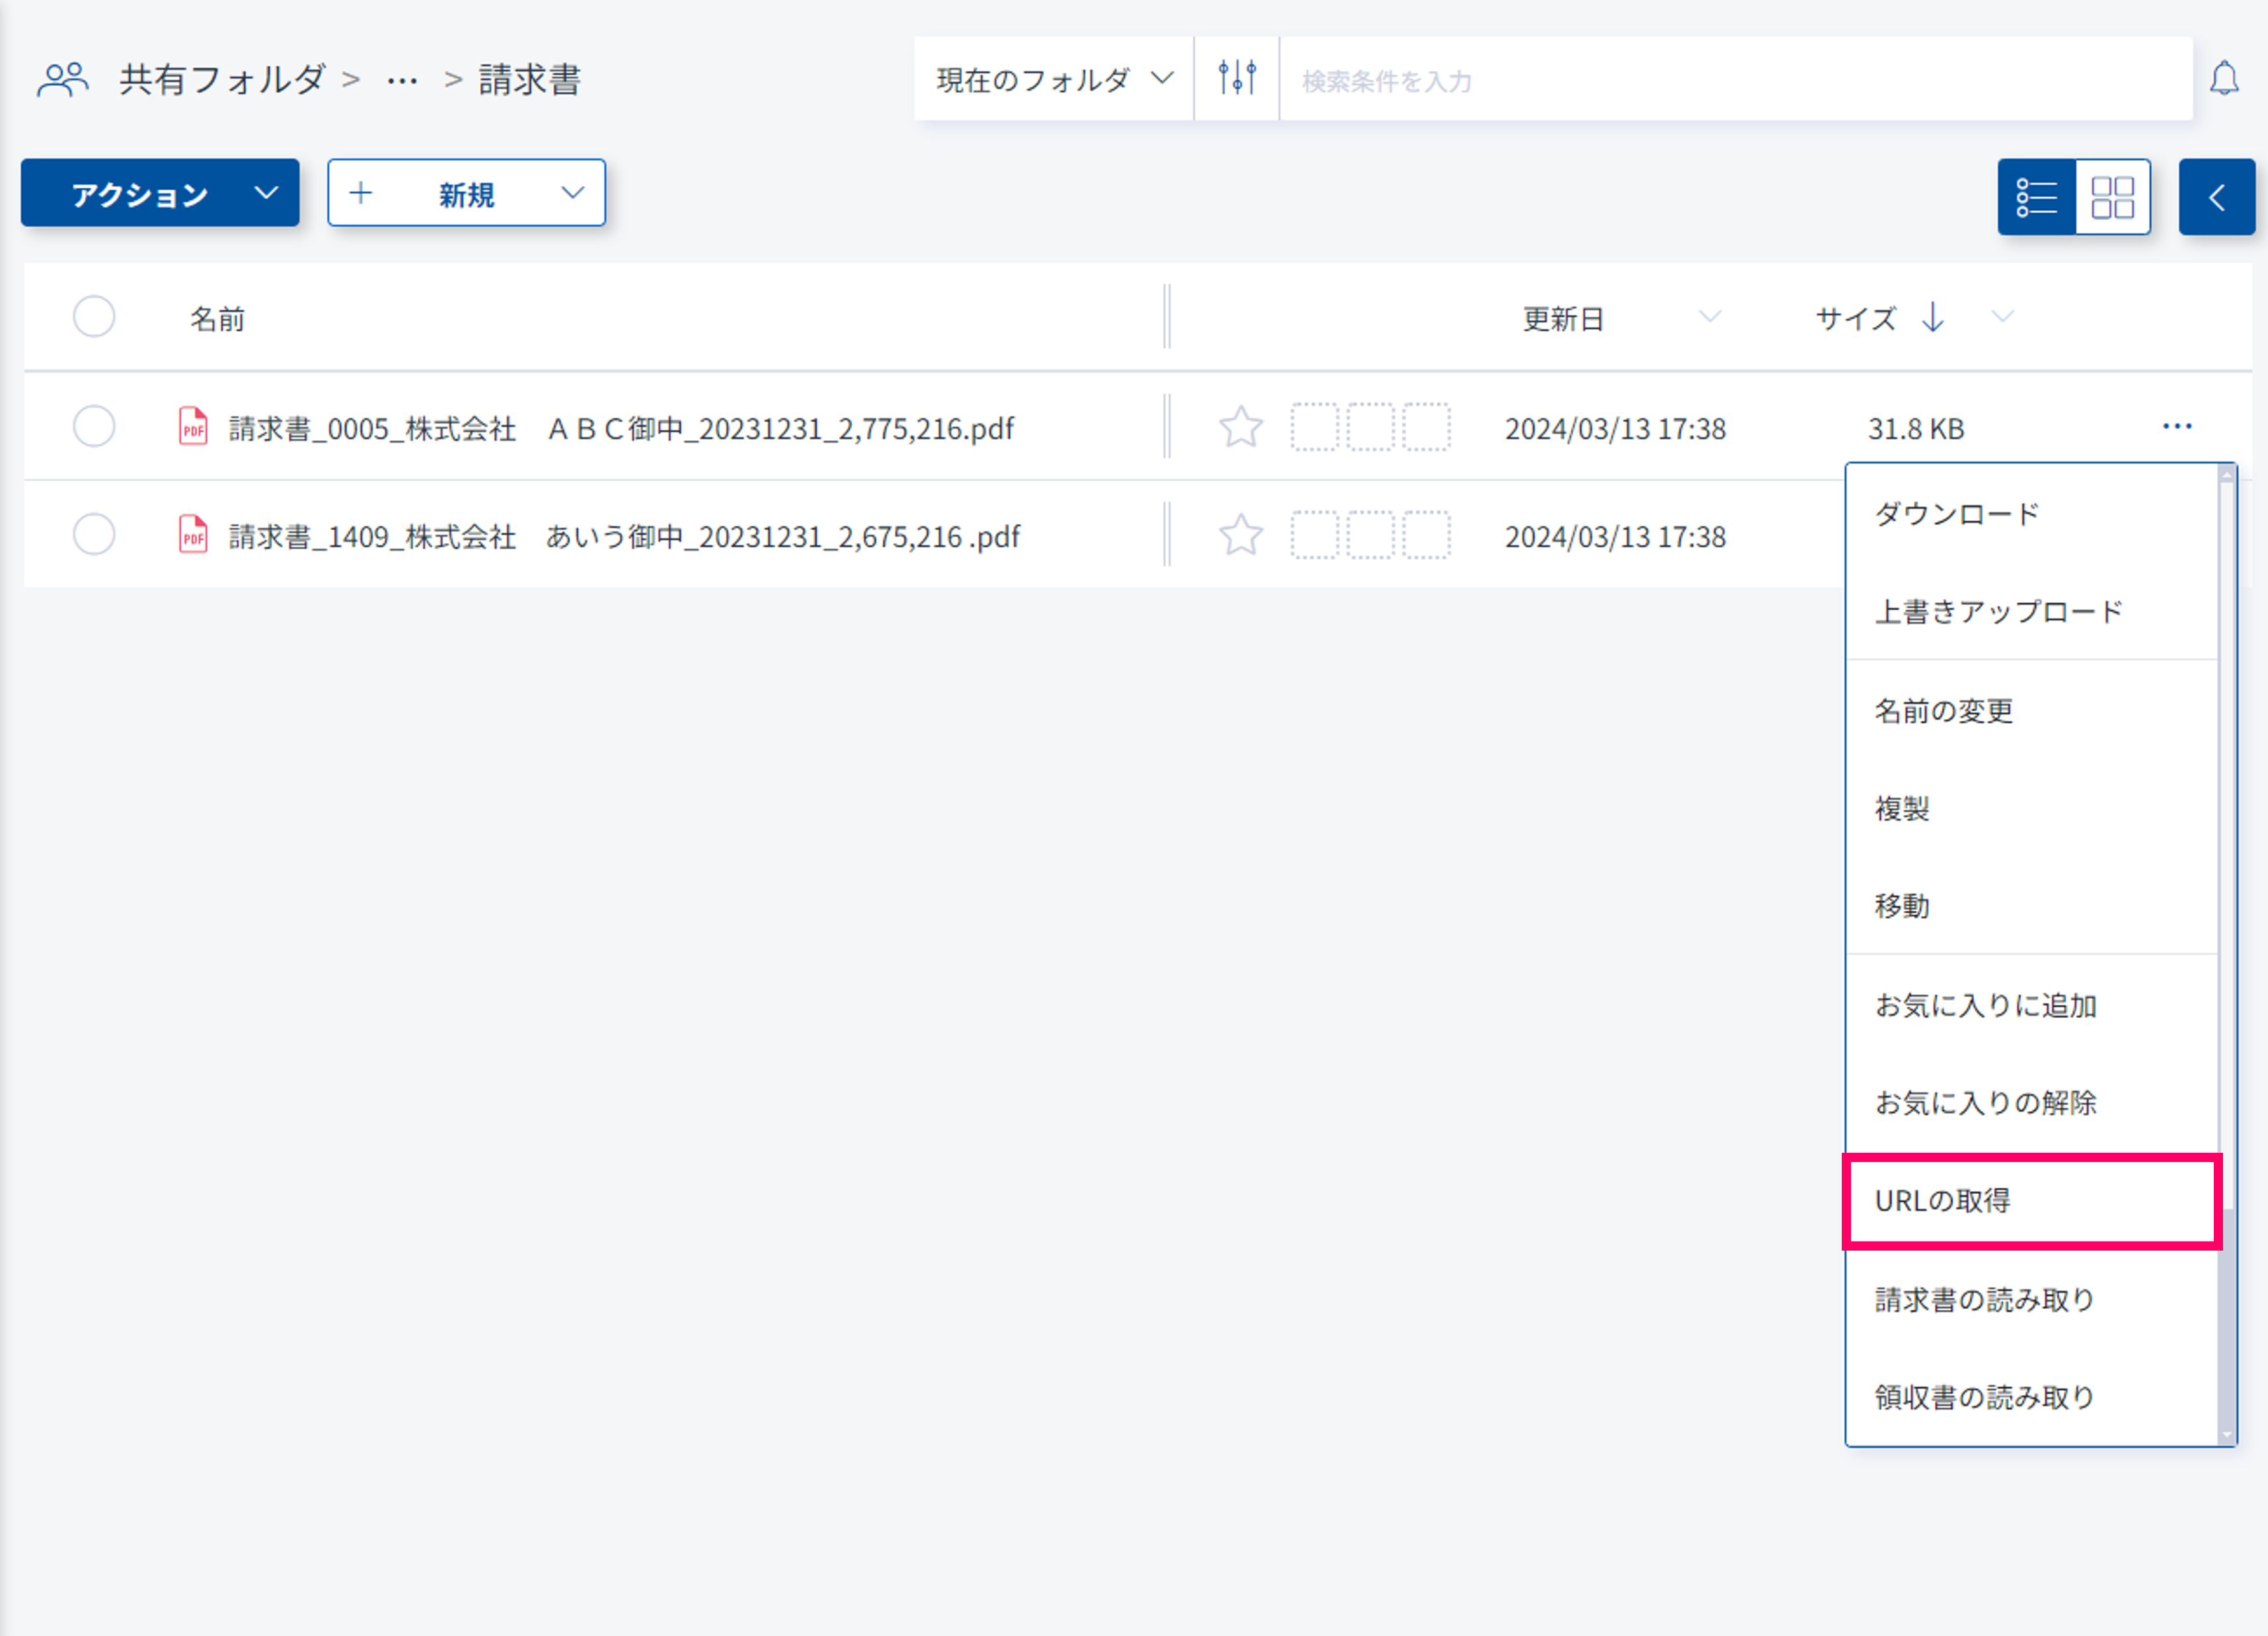2268x1636 pixels.
Task: Open the 現在のフォルダ search scope dropdown
Action: (x=1053, y=79)
